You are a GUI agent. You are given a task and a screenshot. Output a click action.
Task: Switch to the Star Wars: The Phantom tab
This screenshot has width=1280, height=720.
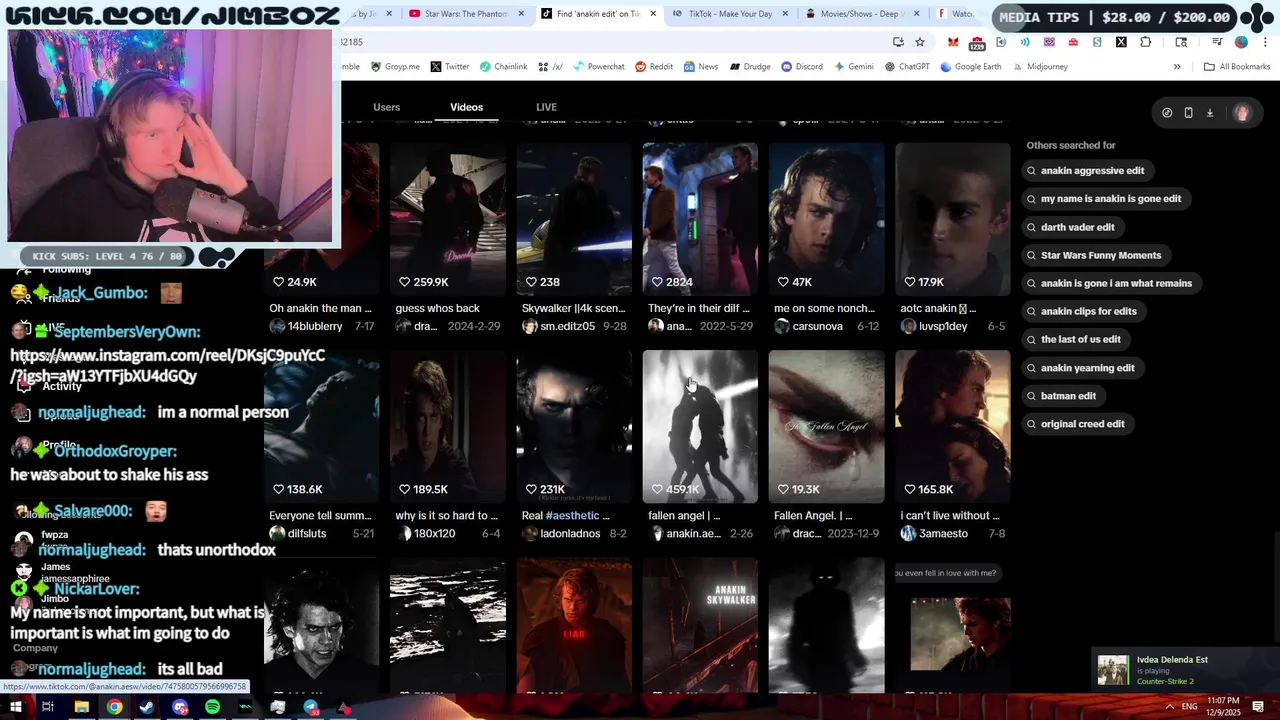coord(466,14)
